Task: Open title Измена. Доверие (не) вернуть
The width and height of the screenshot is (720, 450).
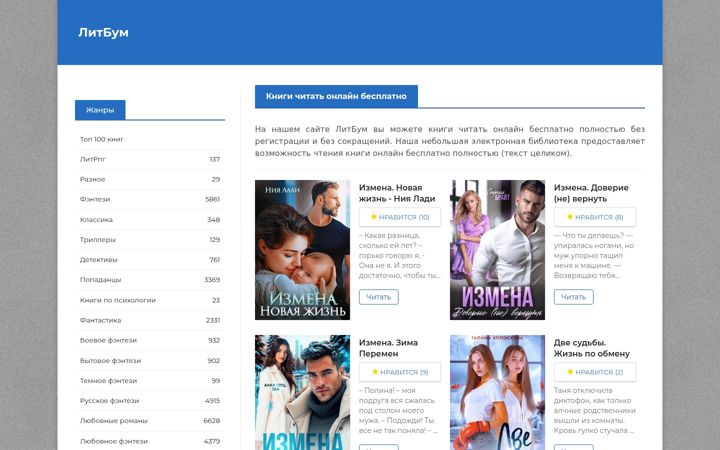Action: coord(591,193)
